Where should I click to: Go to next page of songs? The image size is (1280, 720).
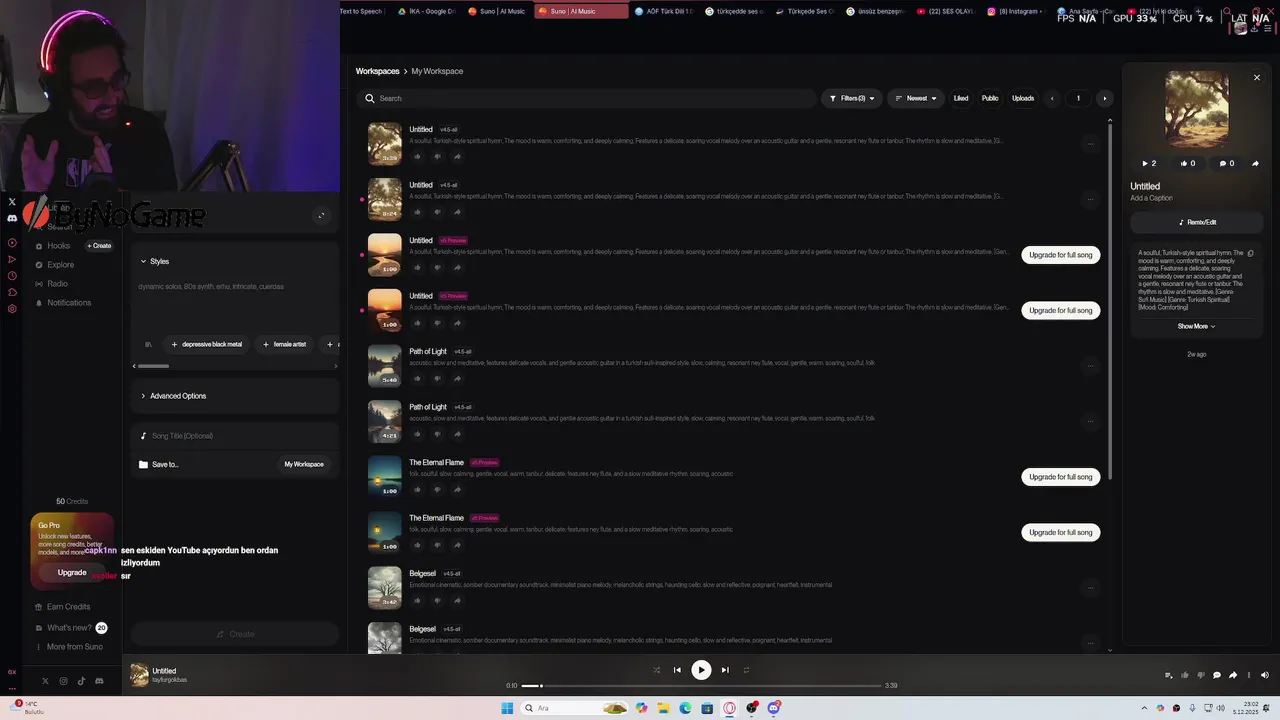point(1104,98)
